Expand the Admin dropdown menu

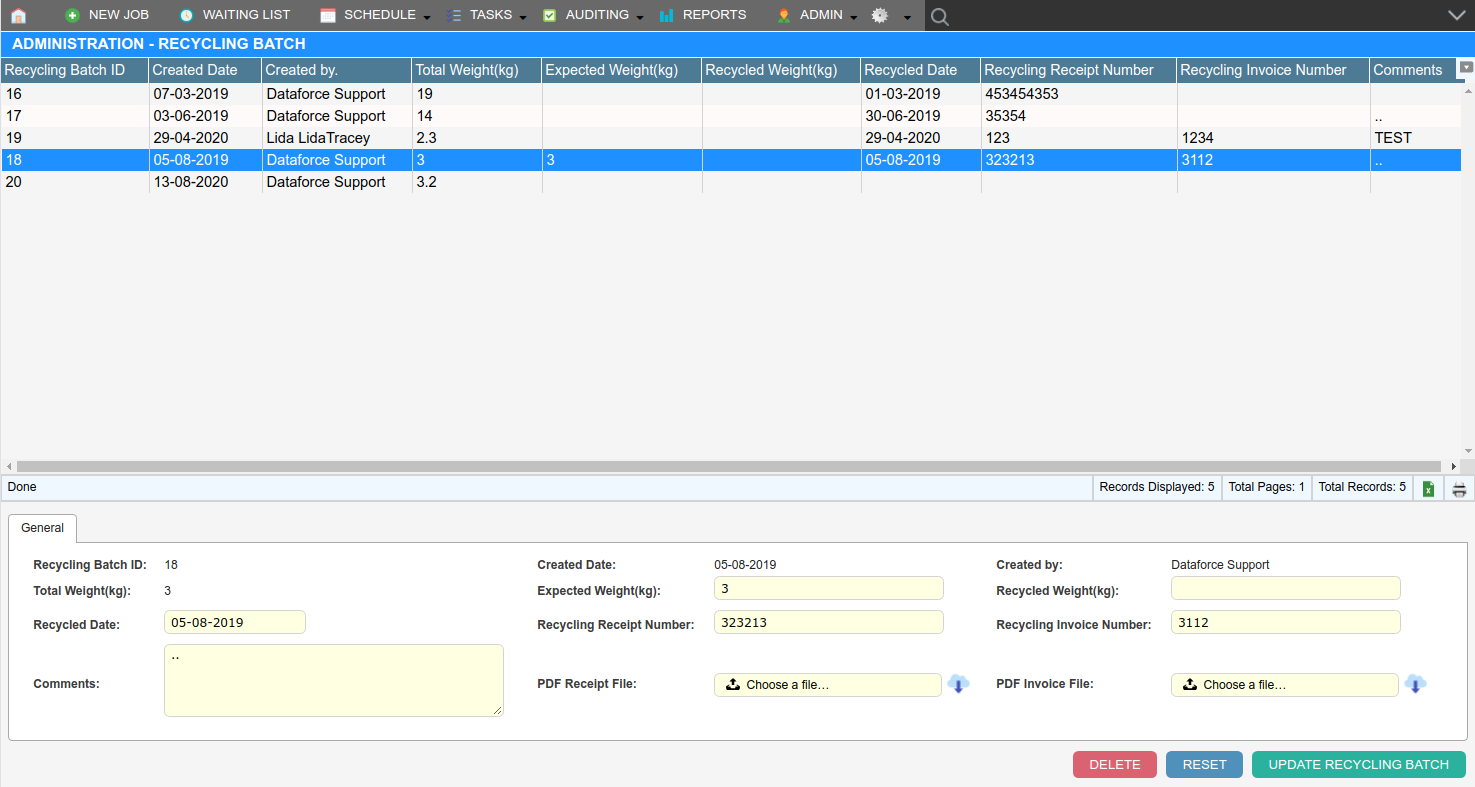818,15
